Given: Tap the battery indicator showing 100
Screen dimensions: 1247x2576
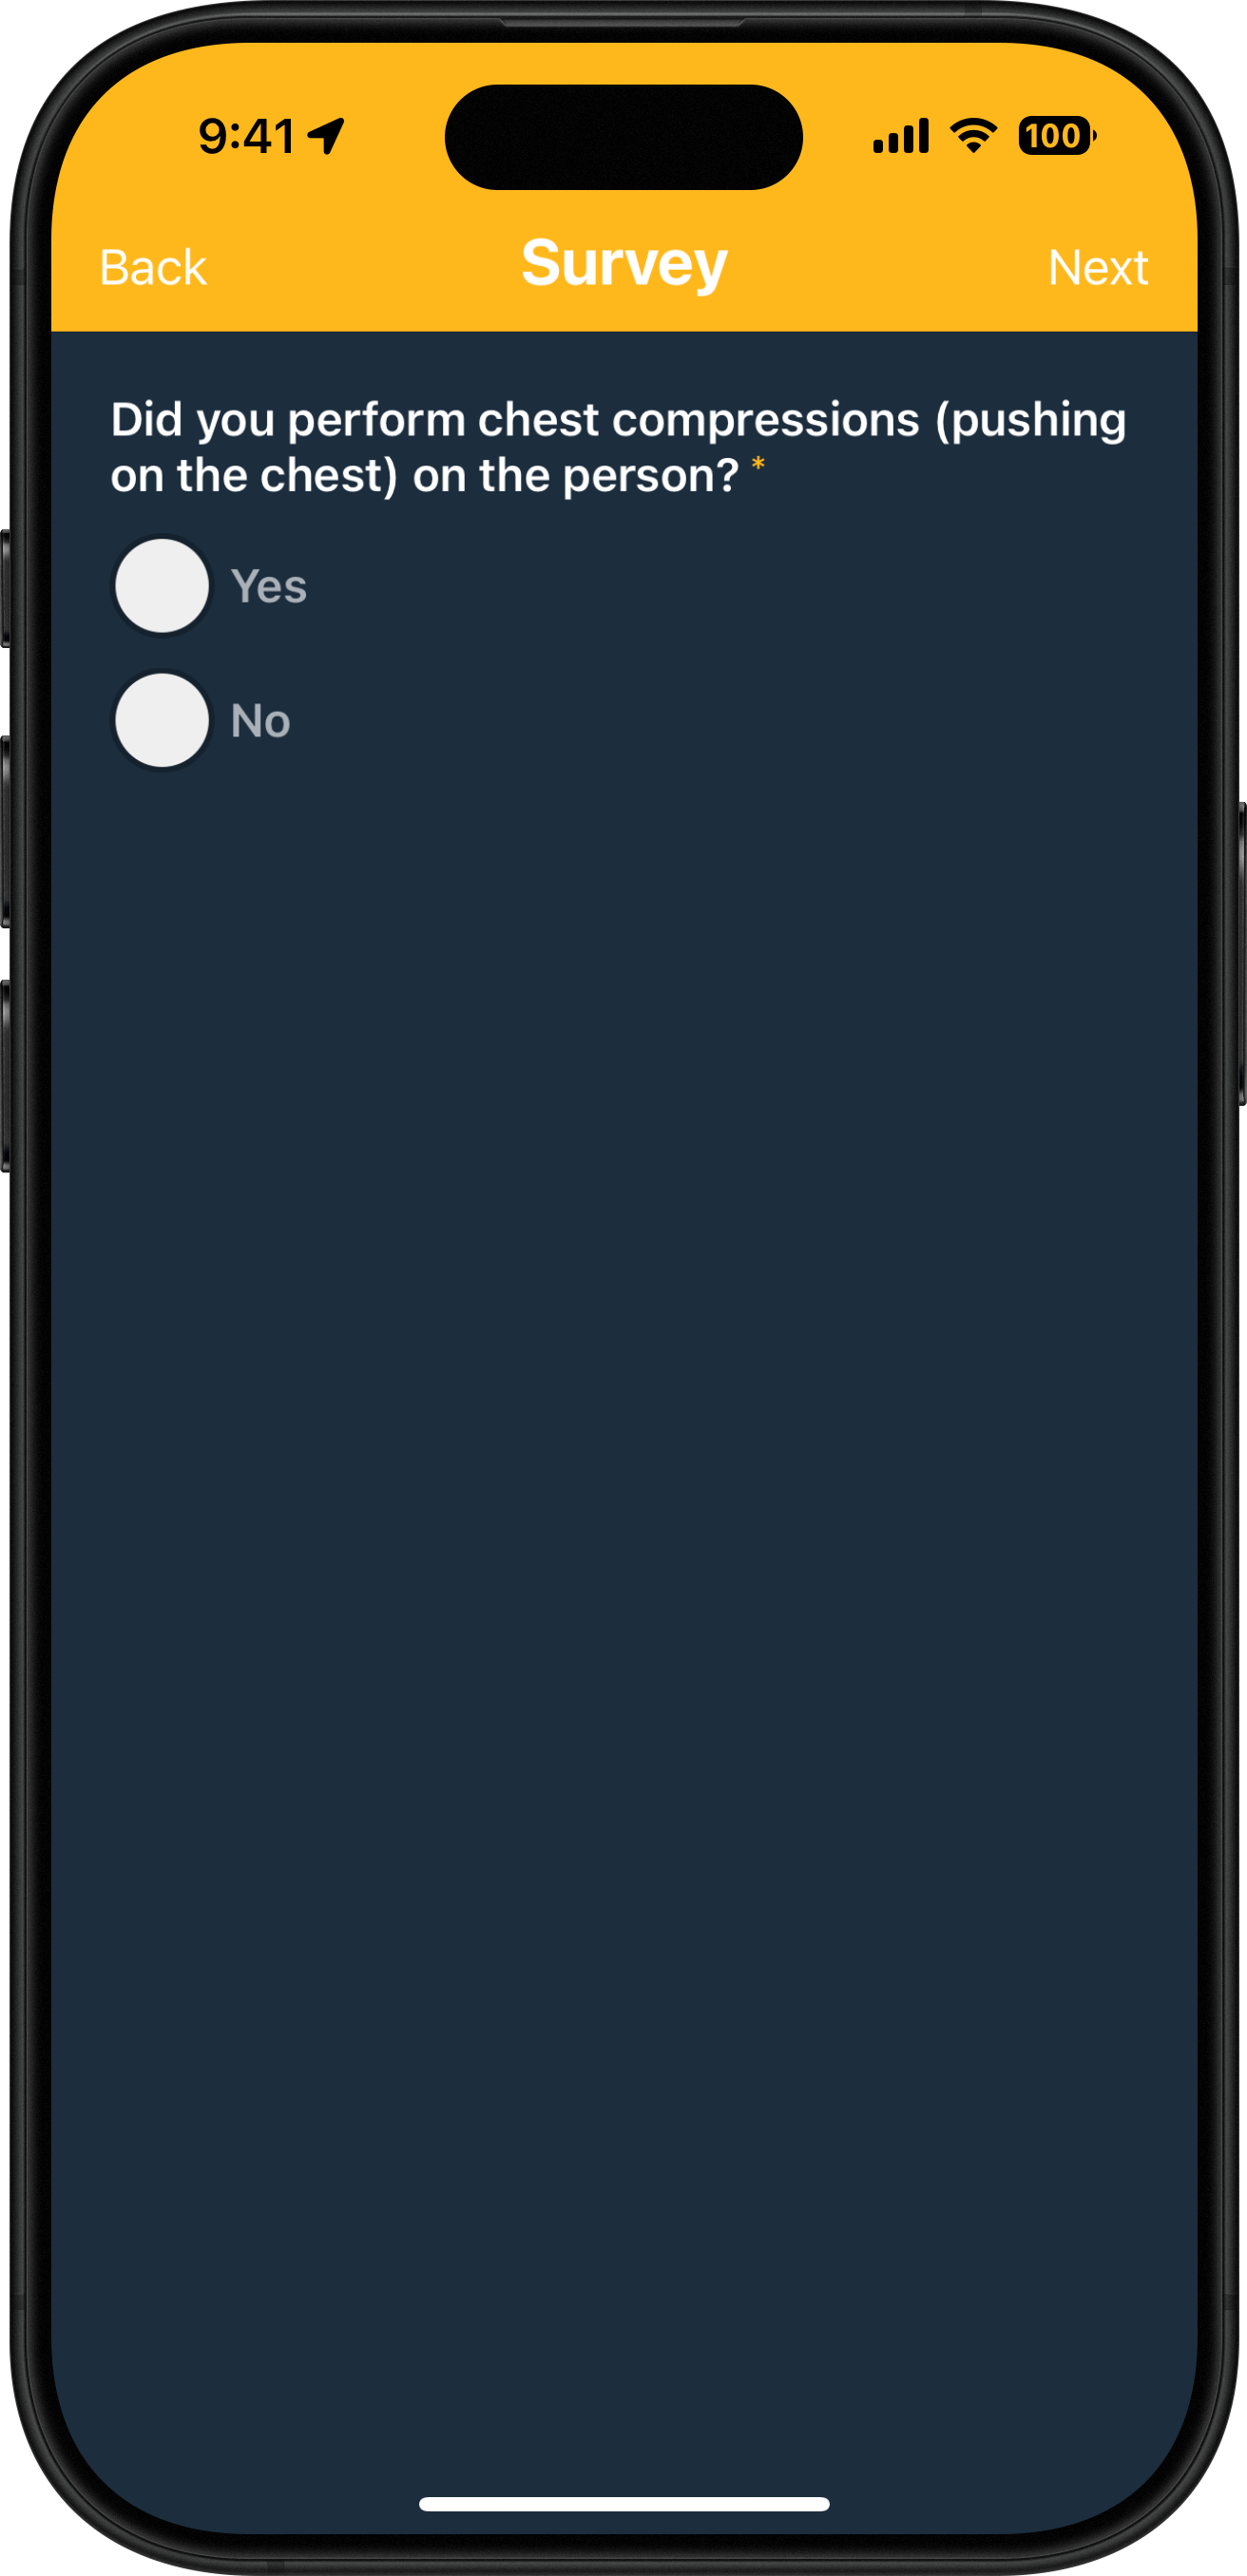Looking at the screenshot, I should click(x=1057, y=136).
